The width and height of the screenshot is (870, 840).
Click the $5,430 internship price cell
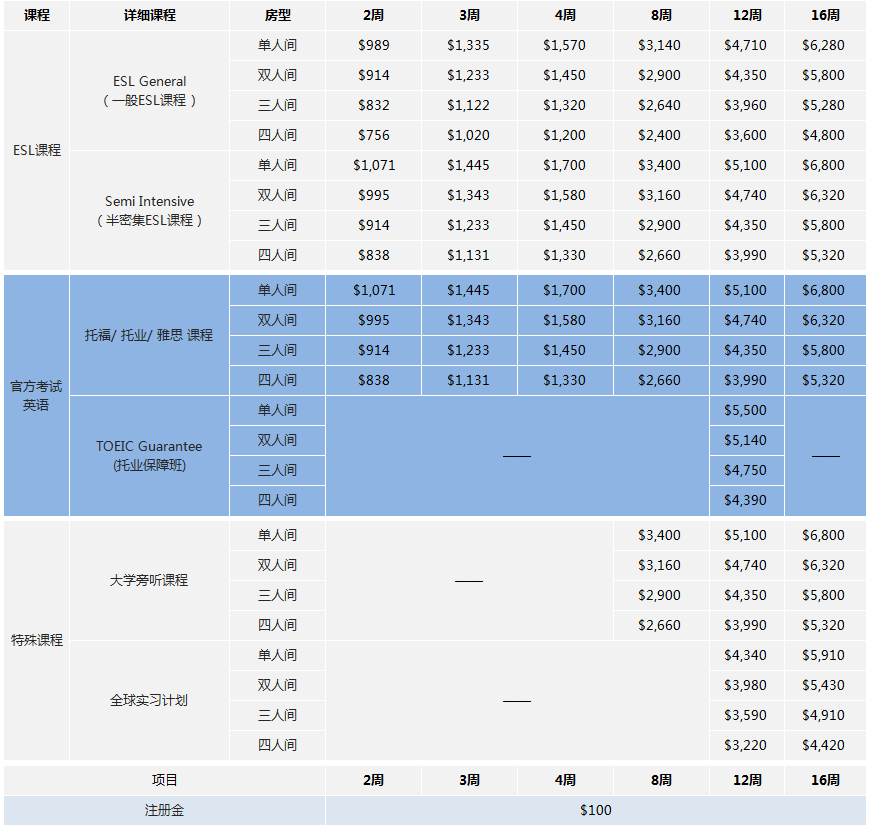click(x=825, y=685)
